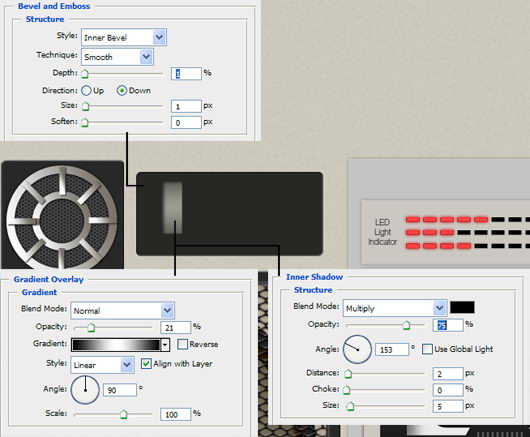Select the Down direction radio button
The height and width of the screenshot is (437, 530).
click(x=122, y=91)
